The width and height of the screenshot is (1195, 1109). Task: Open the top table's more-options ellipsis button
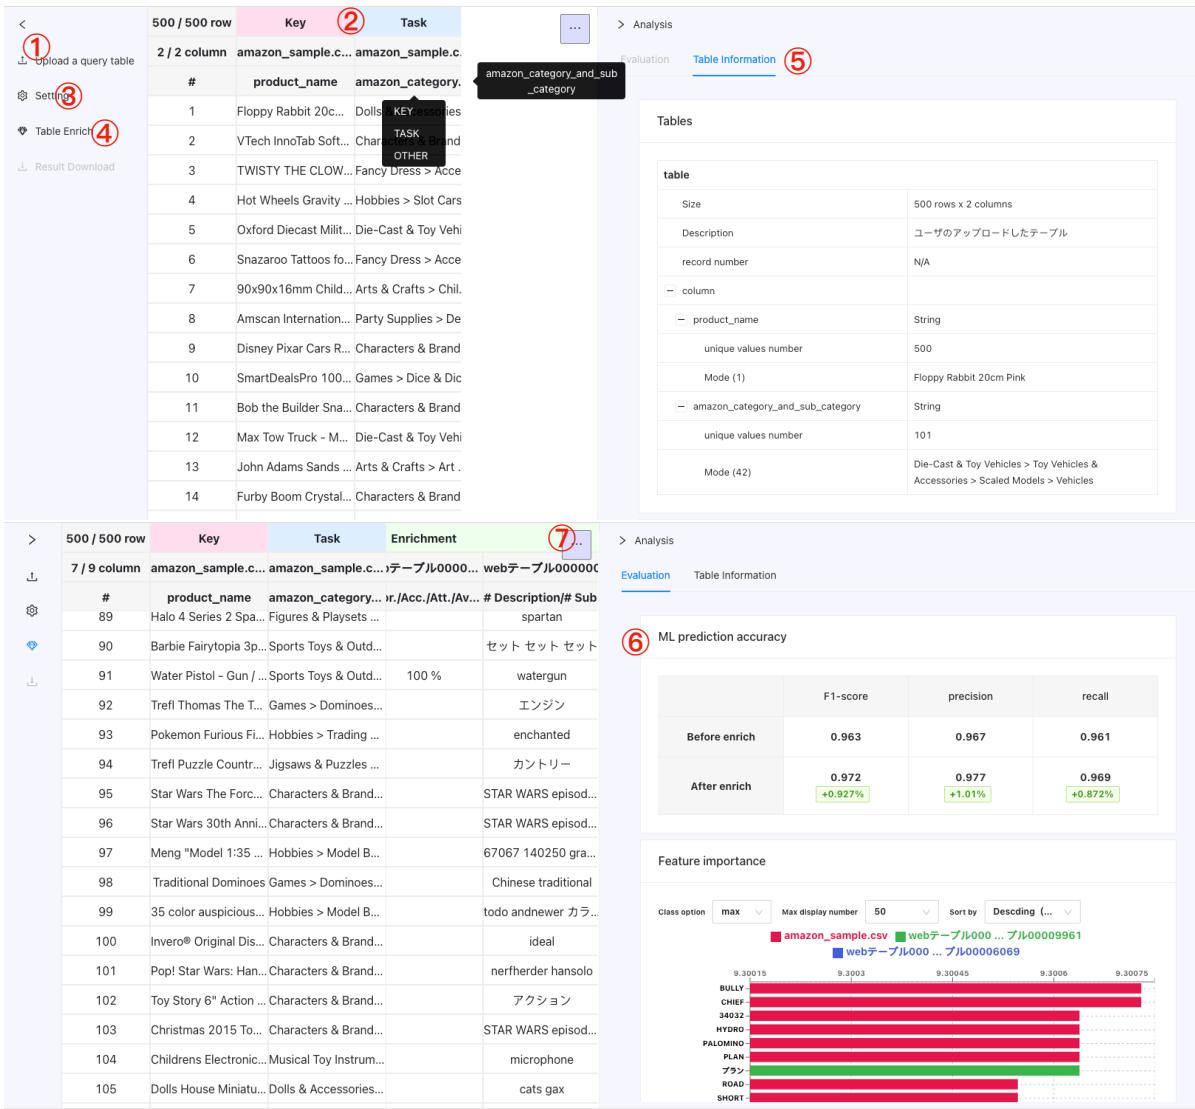575,28
